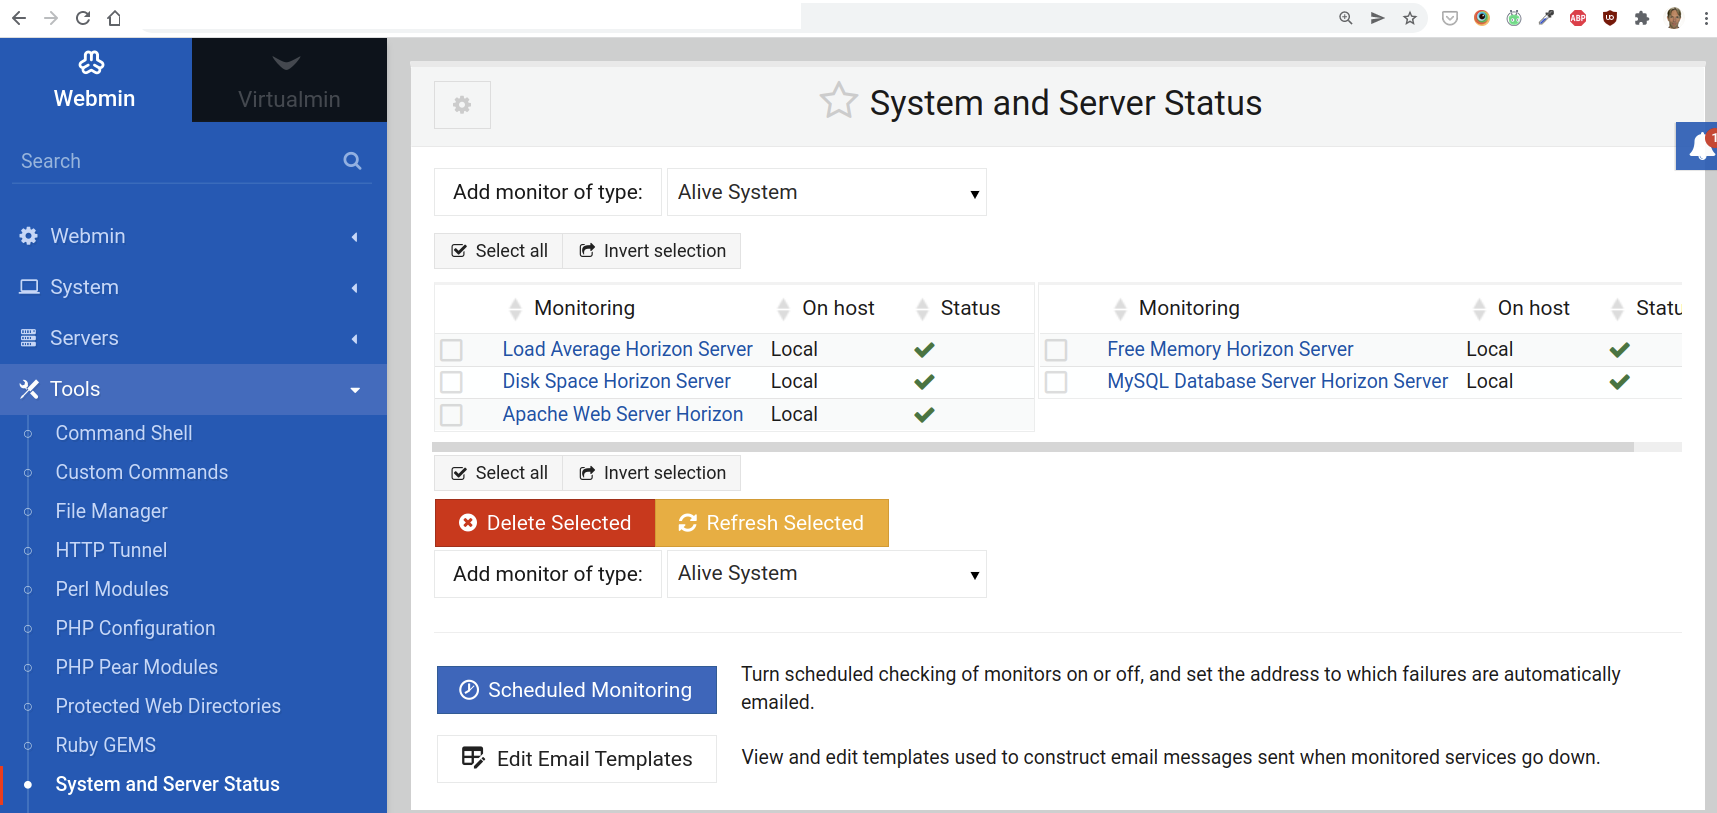This screenshot has width=1717, height=813.
Task: Open File Manager from the Tools menu
Action: (111, 511)
